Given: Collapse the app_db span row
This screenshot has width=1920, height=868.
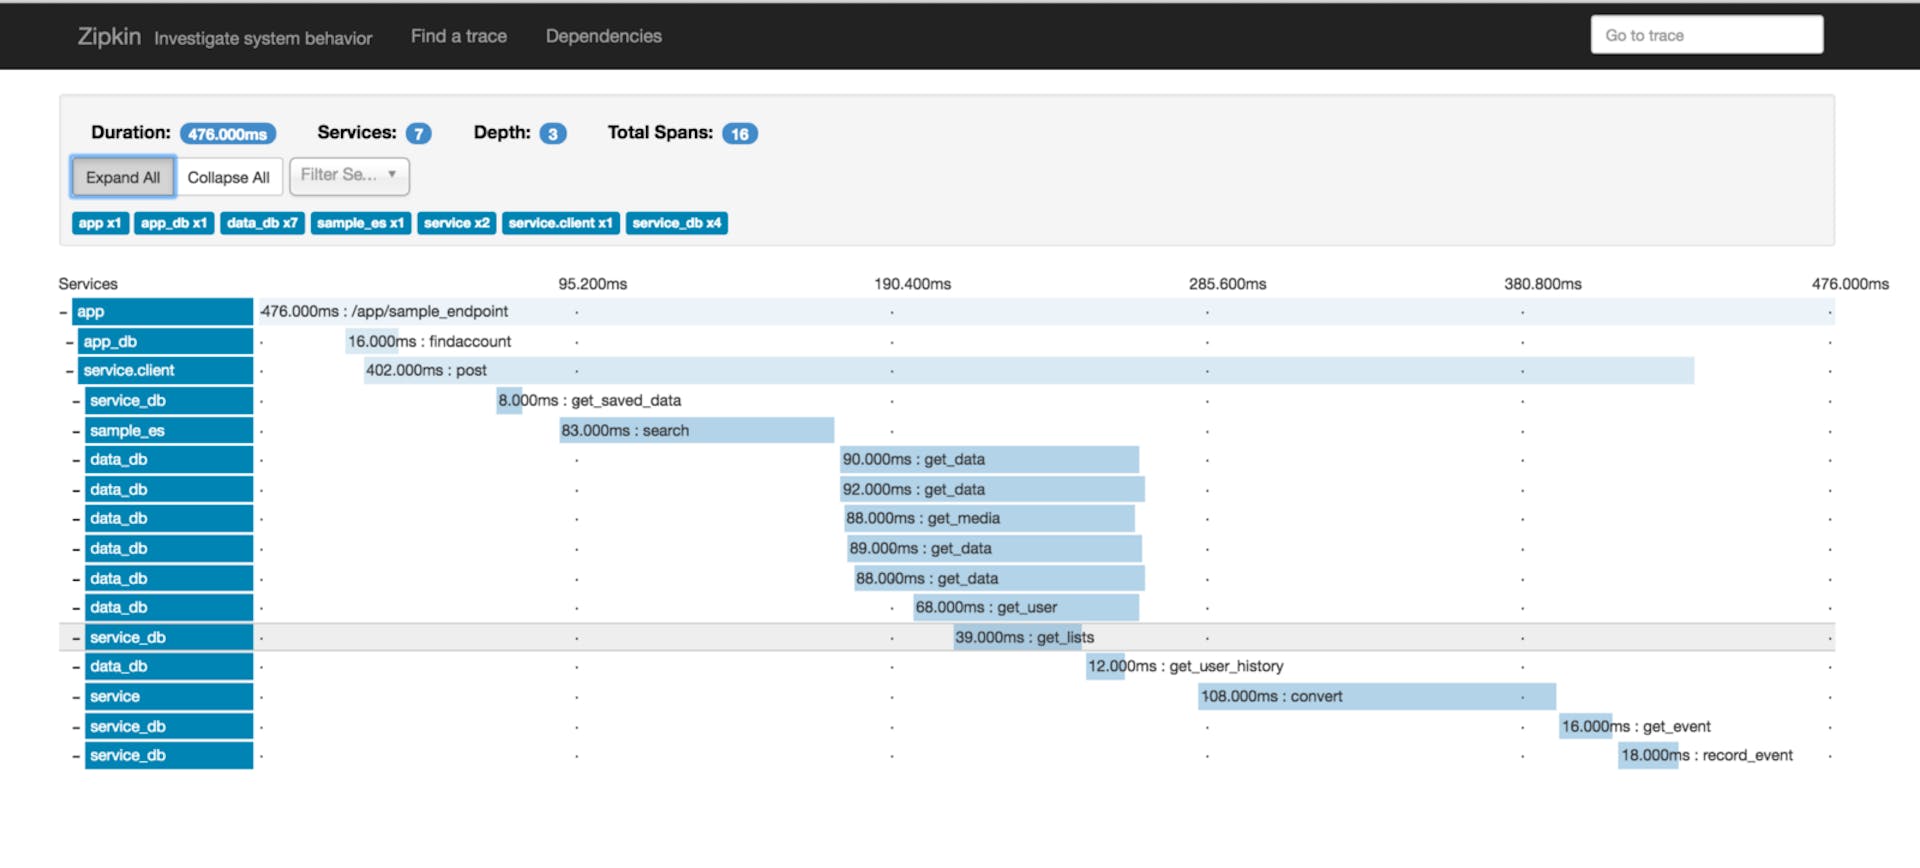Looking at the screenshot, I should [69, 342].
